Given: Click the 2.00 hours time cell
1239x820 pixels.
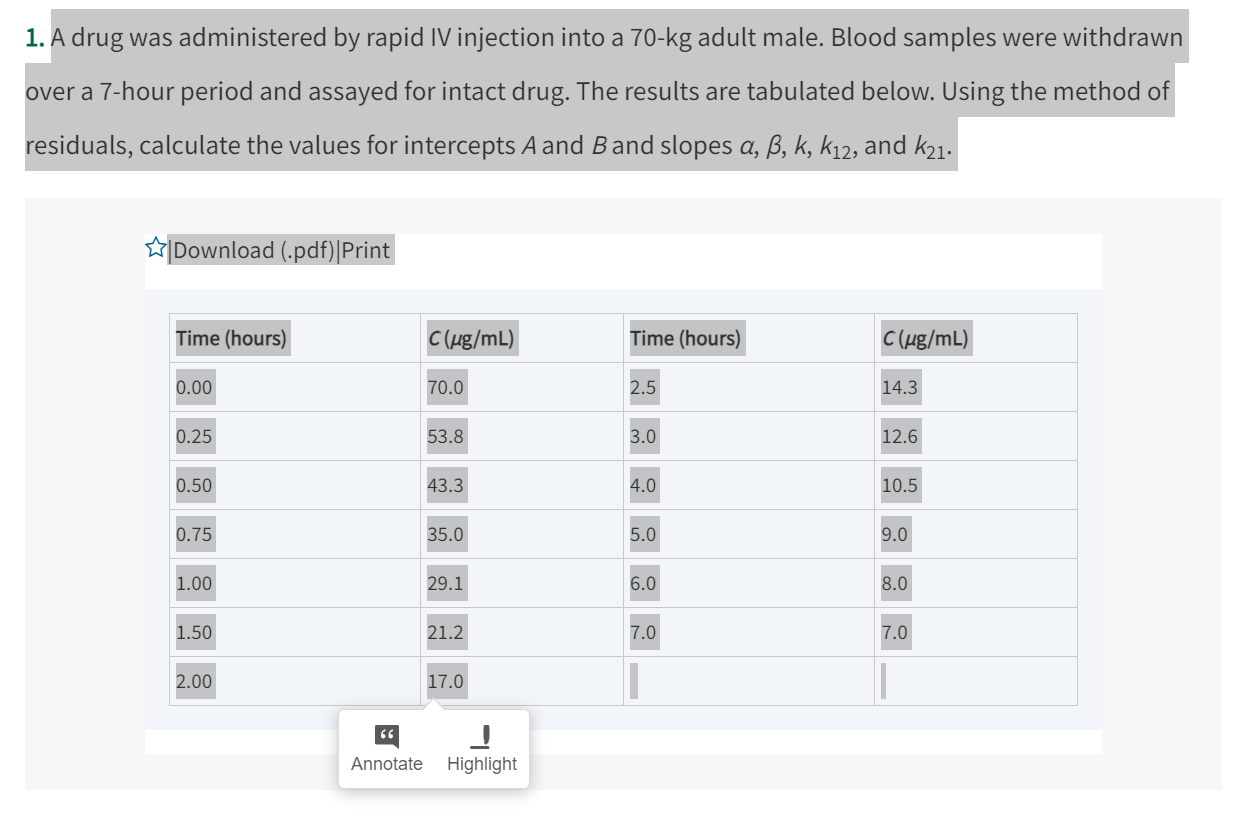Looking at the screenshot, I should click(193, 681).
